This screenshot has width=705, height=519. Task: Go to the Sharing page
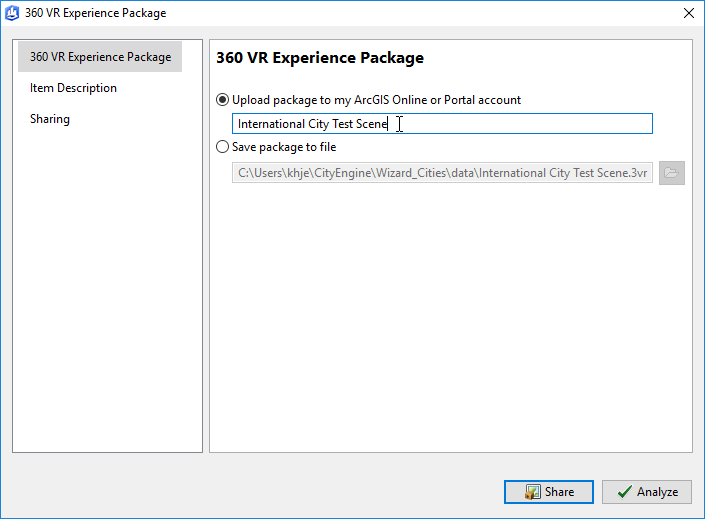tap(50, 119)
